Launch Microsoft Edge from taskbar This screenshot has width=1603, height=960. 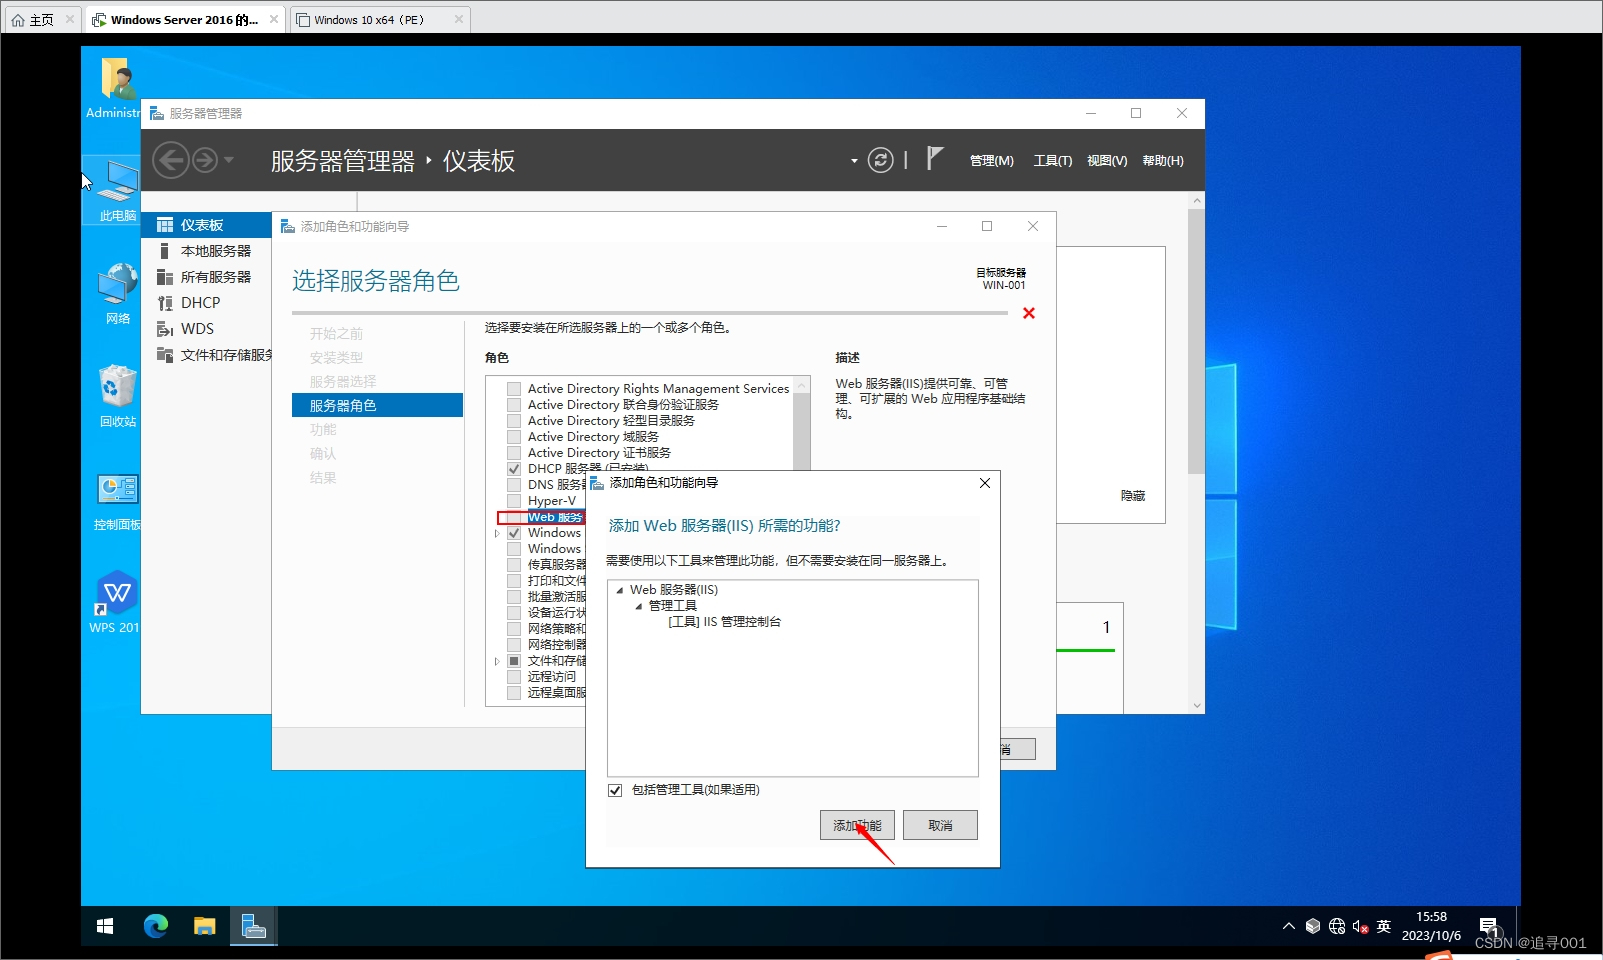click(x=156, y=926)
